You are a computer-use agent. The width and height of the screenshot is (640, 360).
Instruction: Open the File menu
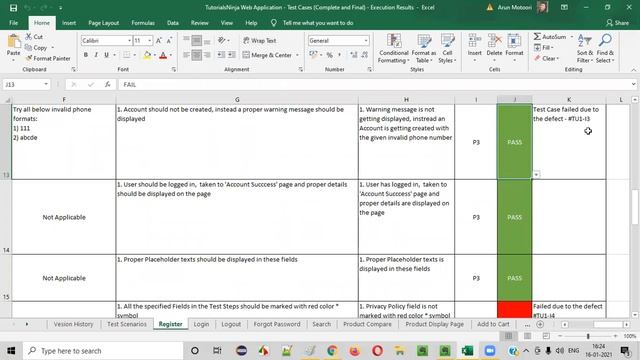[x=13, y=23]
